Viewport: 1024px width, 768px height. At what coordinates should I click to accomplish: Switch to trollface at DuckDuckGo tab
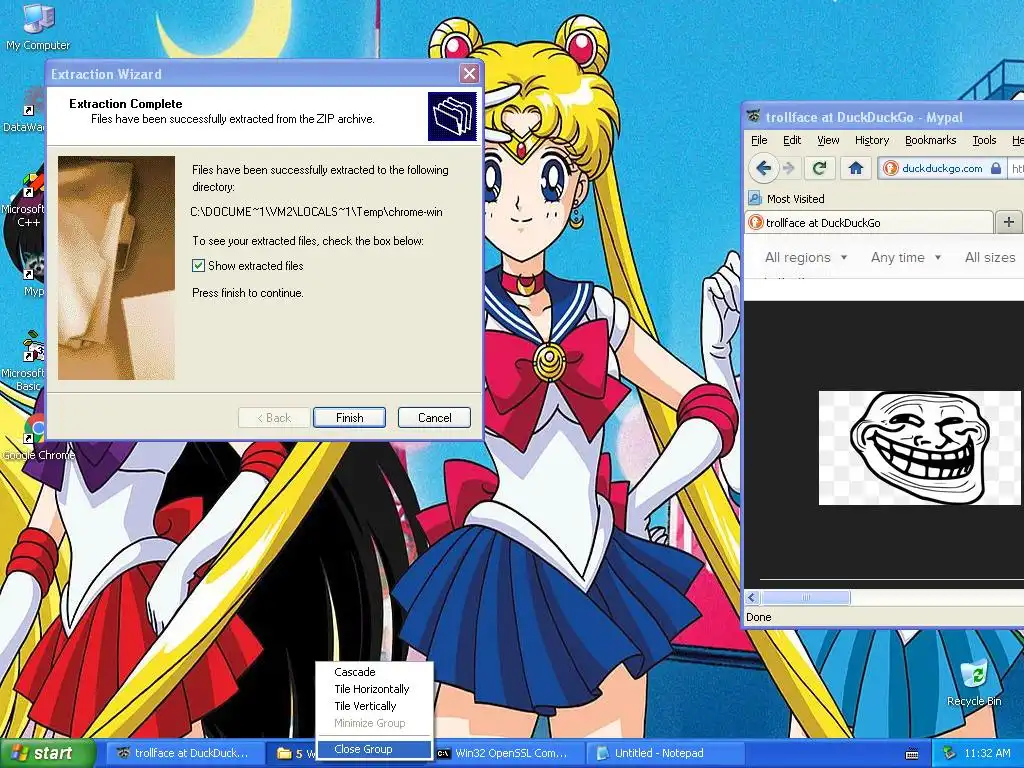[869, 222]
